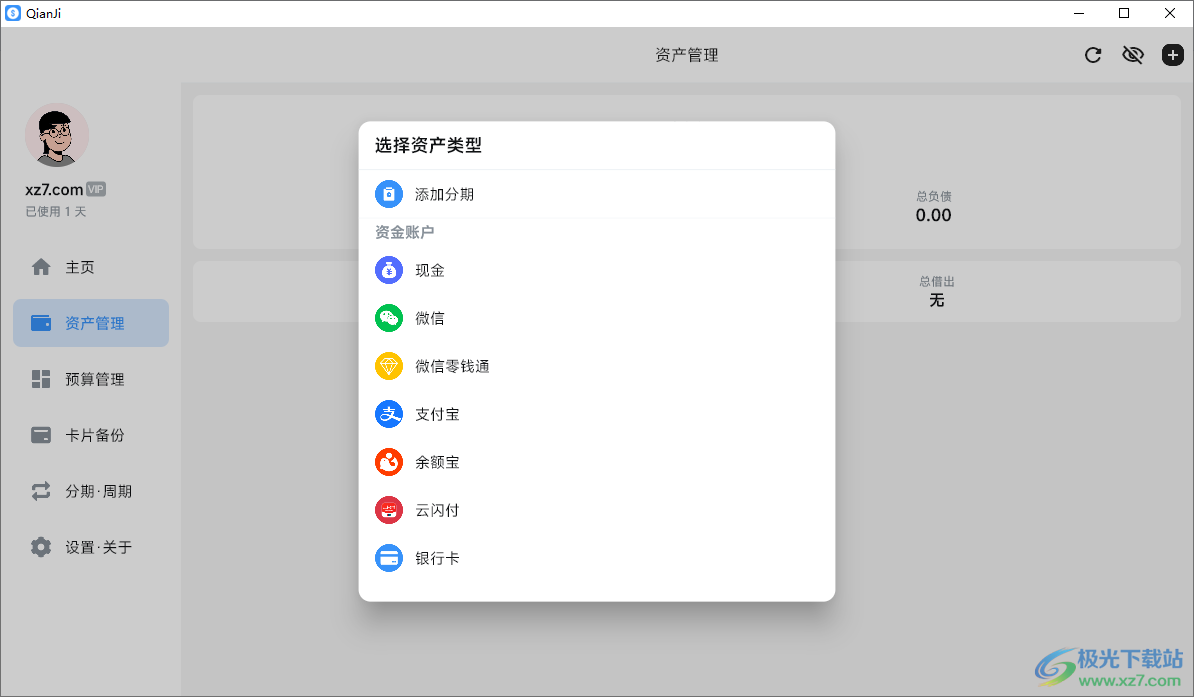This screenshot has width=1194, height=697.
Task: Click the VIP badge next to xz7.com
Action: click(x=96, y=189)
